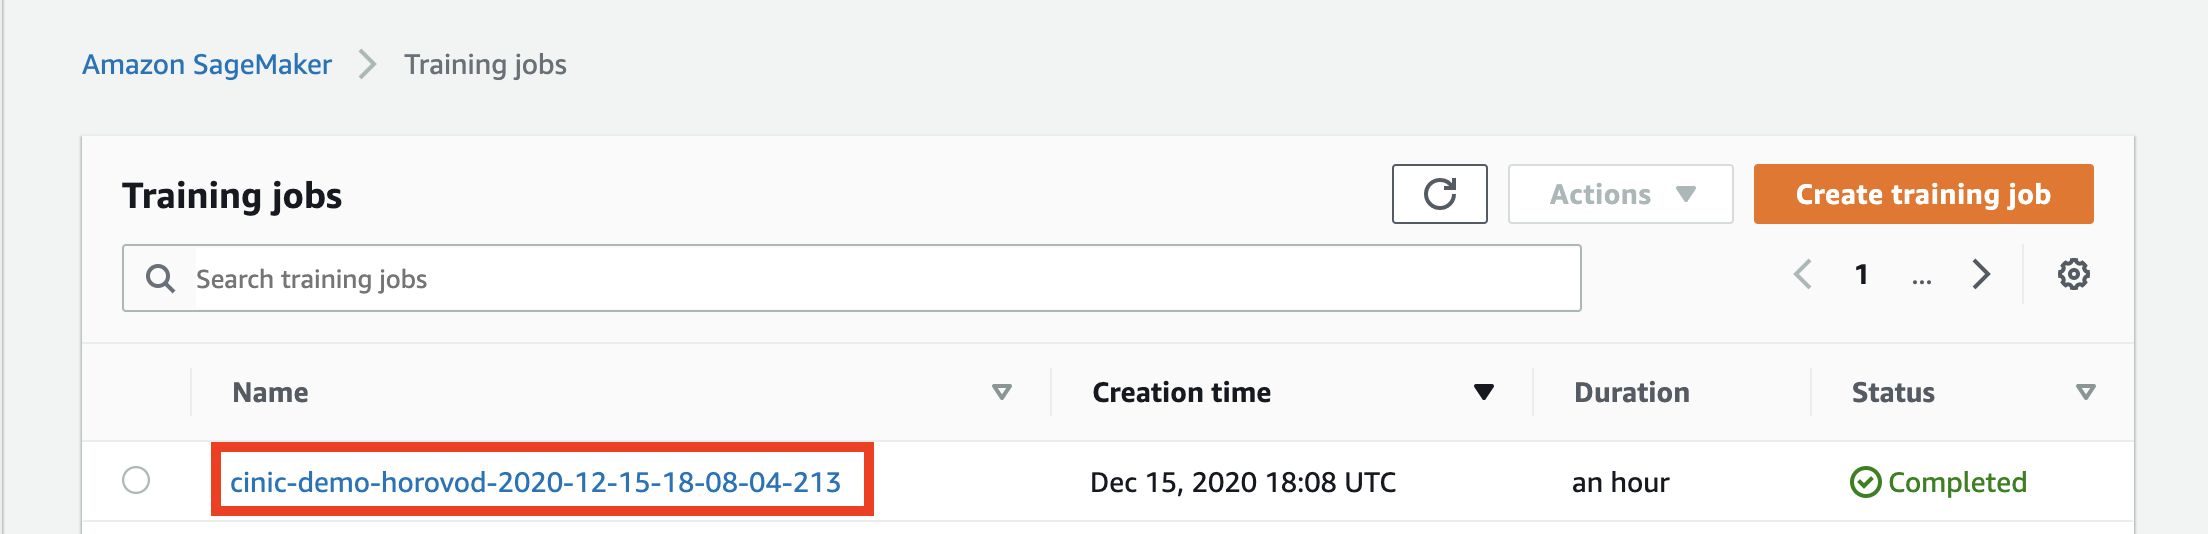Screen dimensions: 2208x534
Task: Click the Duration column header
Action: coord(1631,392)
